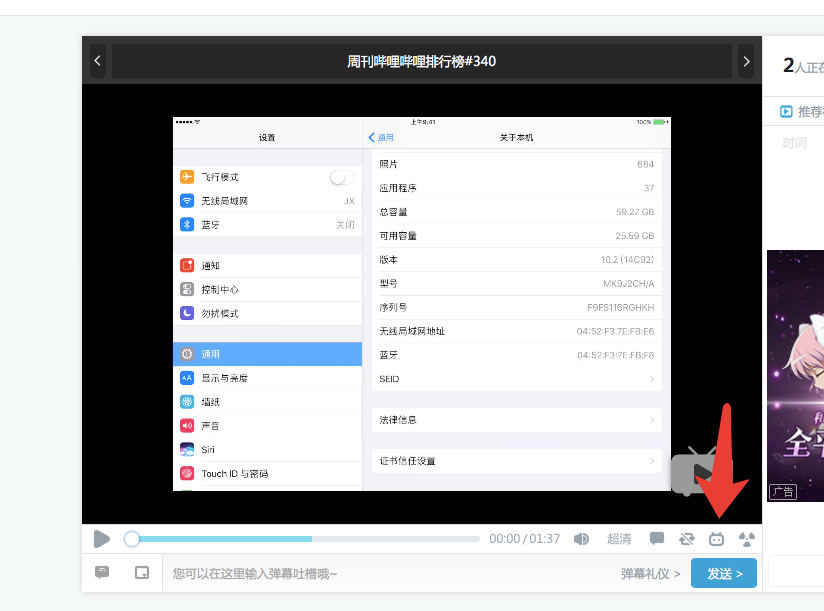Toggle loop playback icon
824x611 pixels.
(686, 539)
